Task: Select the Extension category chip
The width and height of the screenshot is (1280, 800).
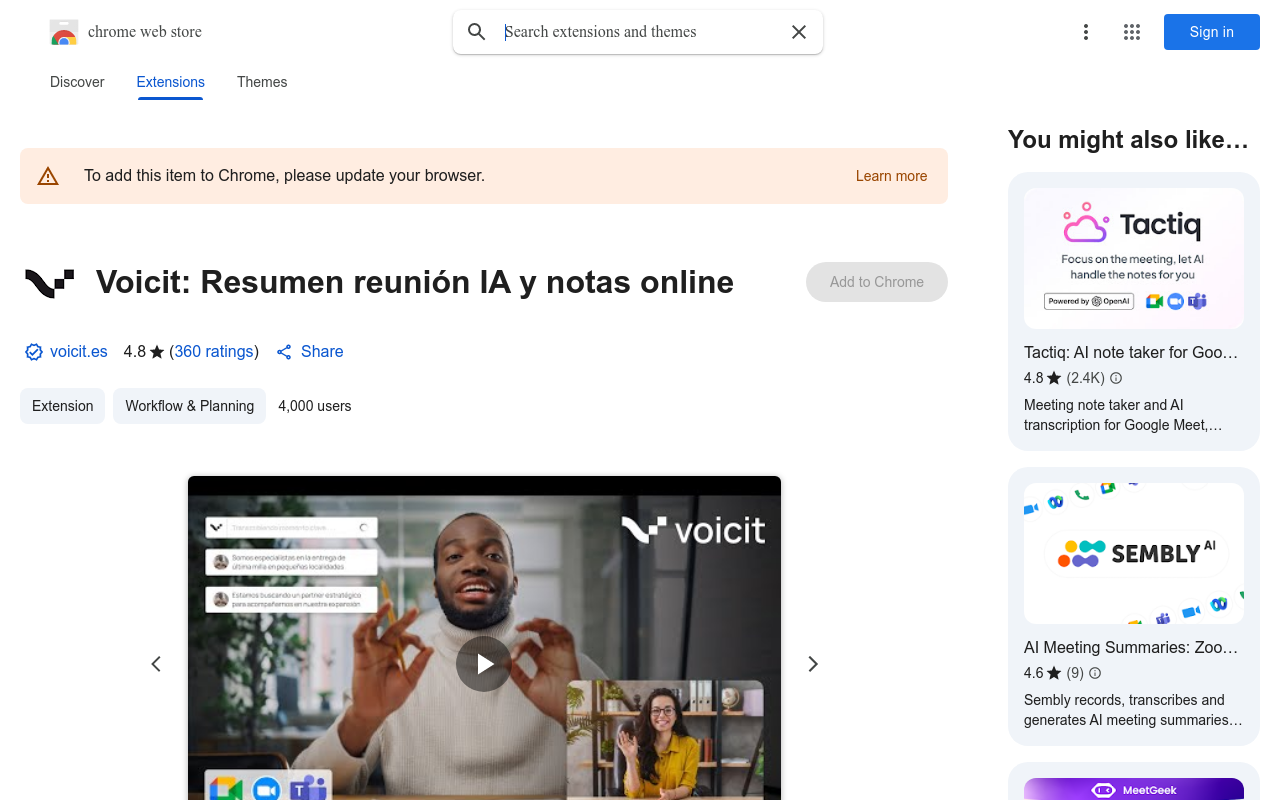Action: pyautogui.click(x=63, y=406)
